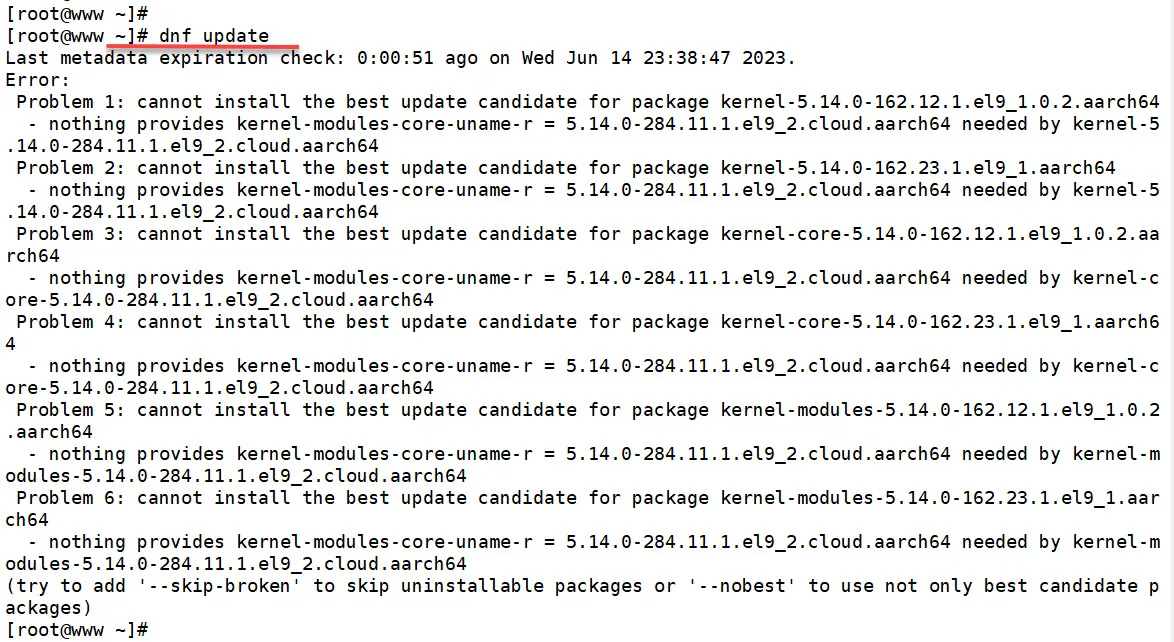Click the "Problem 4:" label
The width and height of the screenshot is (1174, 642).
coord(70,322)
